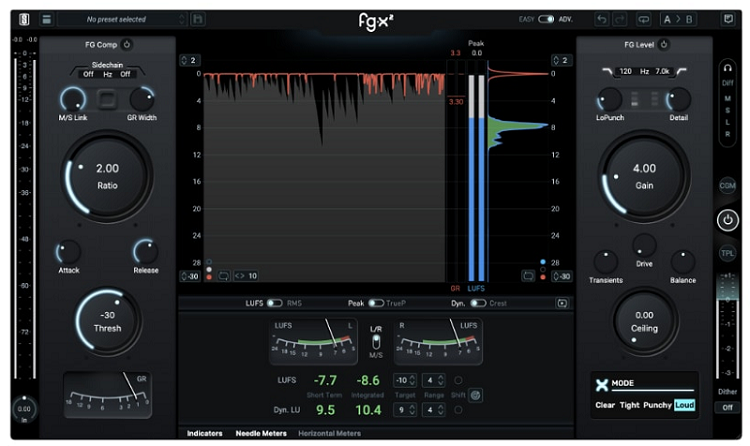
Task: Set the graph zoom value 10
Action: click(246, 276)
